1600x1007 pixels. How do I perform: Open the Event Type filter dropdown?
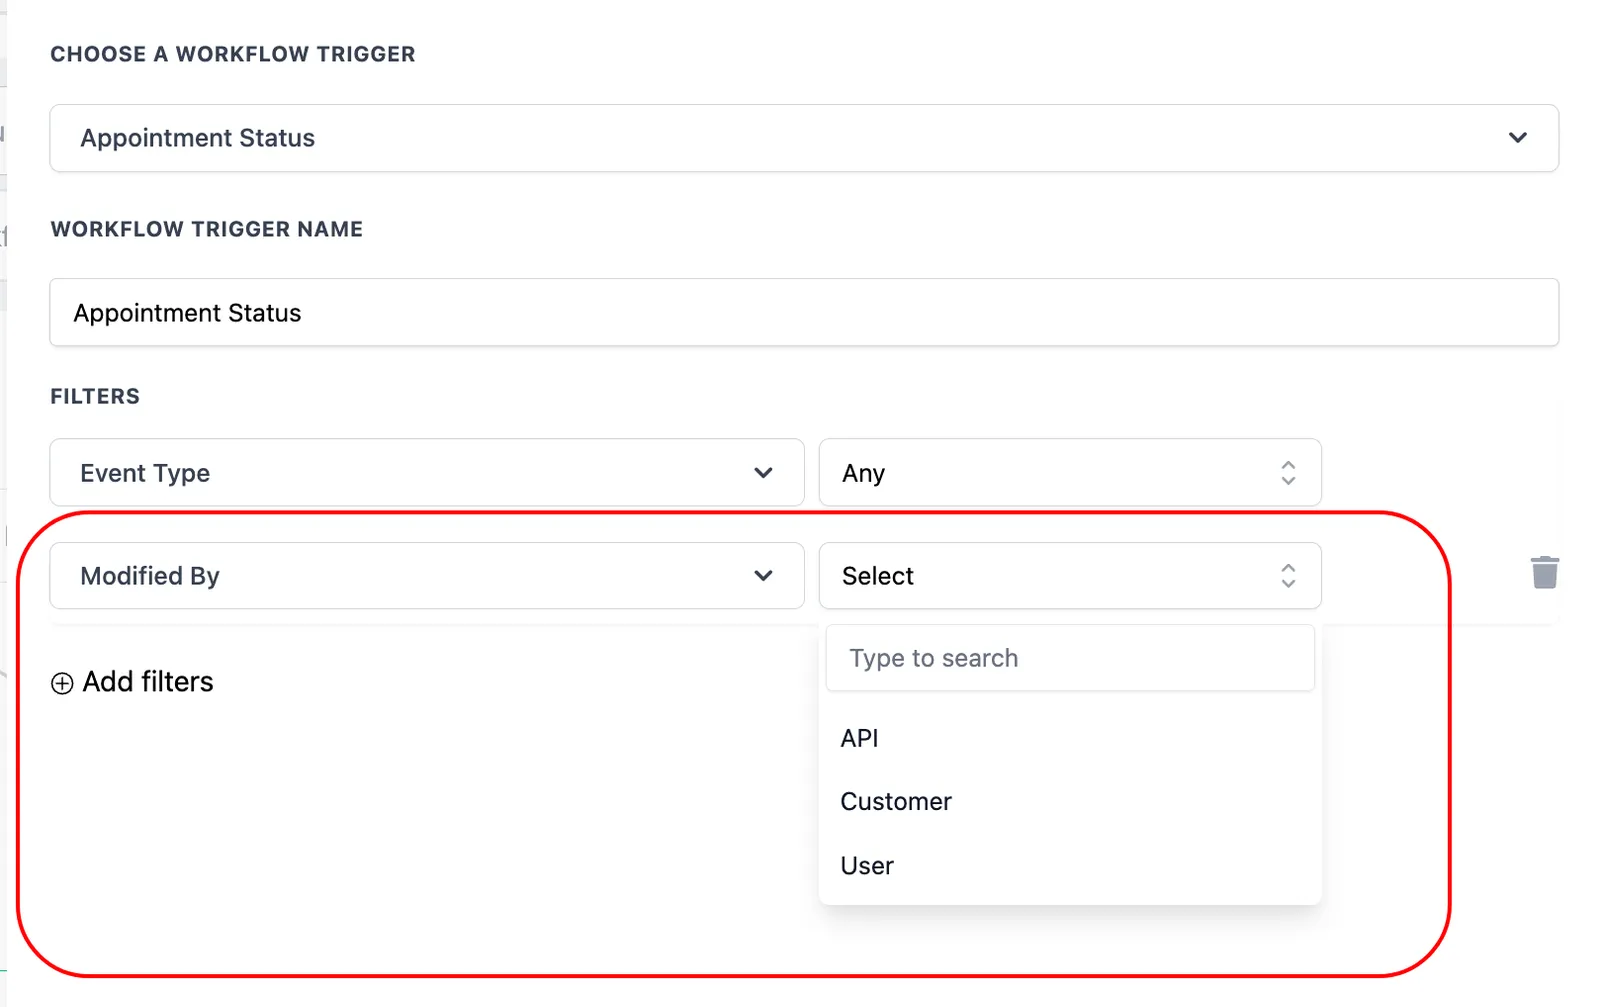point(427,473)
